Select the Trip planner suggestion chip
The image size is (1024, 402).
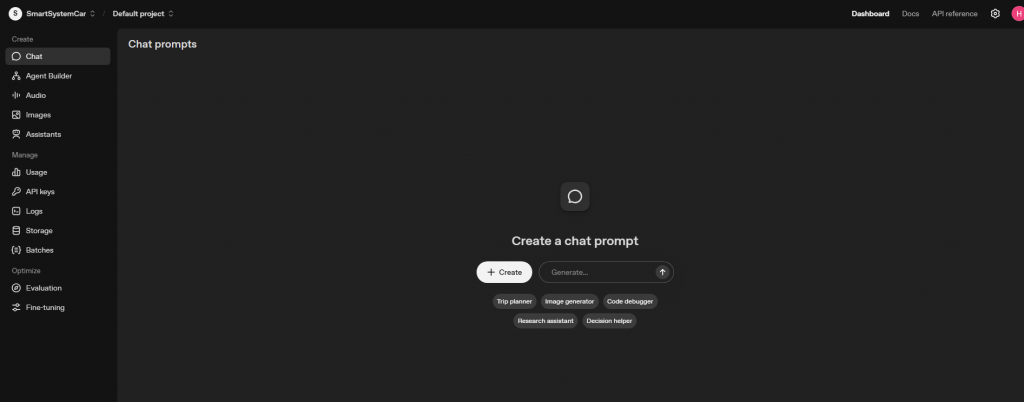click(x=515, y=302)
